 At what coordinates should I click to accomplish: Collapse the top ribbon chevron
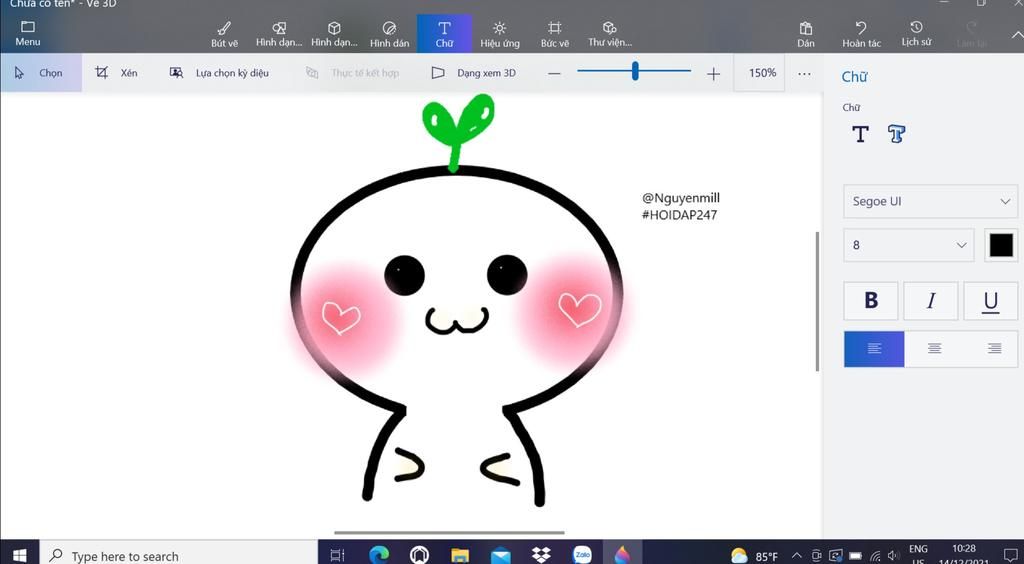(x=1016, y=35)
